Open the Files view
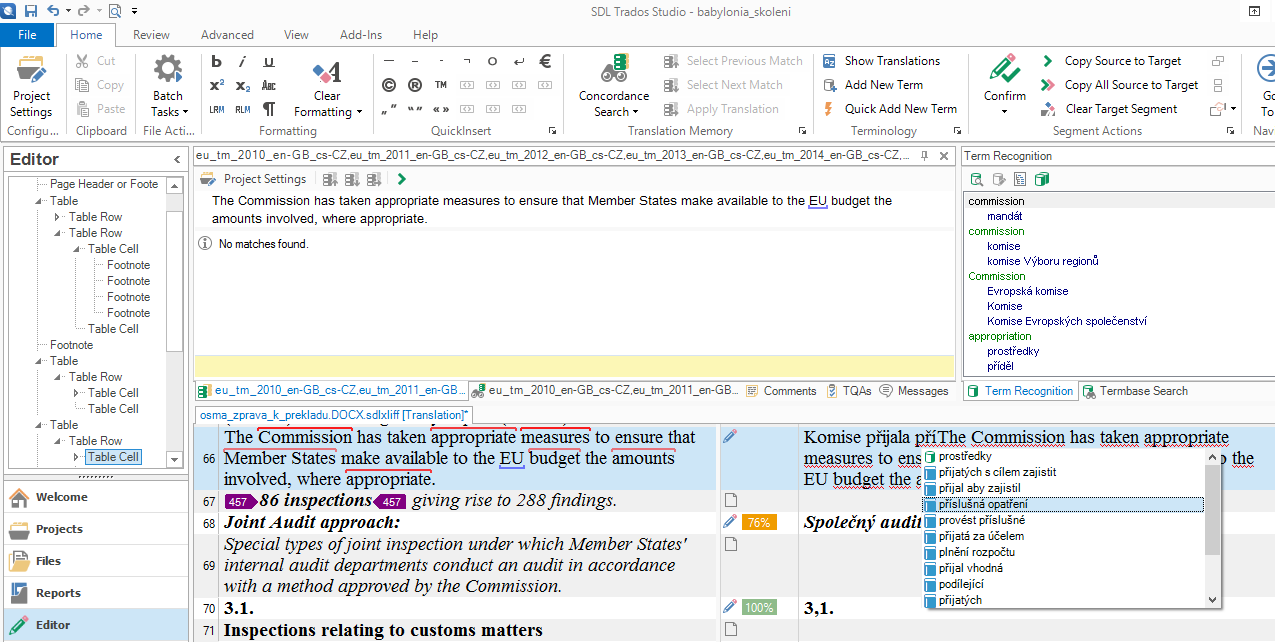Screen dimensions: 1275x642 (94, 561)
